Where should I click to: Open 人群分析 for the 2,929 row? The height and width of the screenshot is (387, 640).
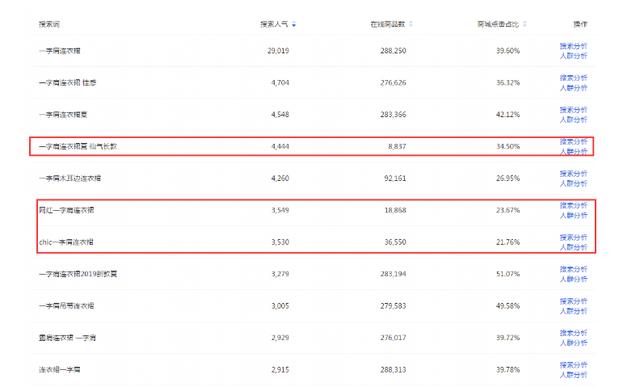573,343
